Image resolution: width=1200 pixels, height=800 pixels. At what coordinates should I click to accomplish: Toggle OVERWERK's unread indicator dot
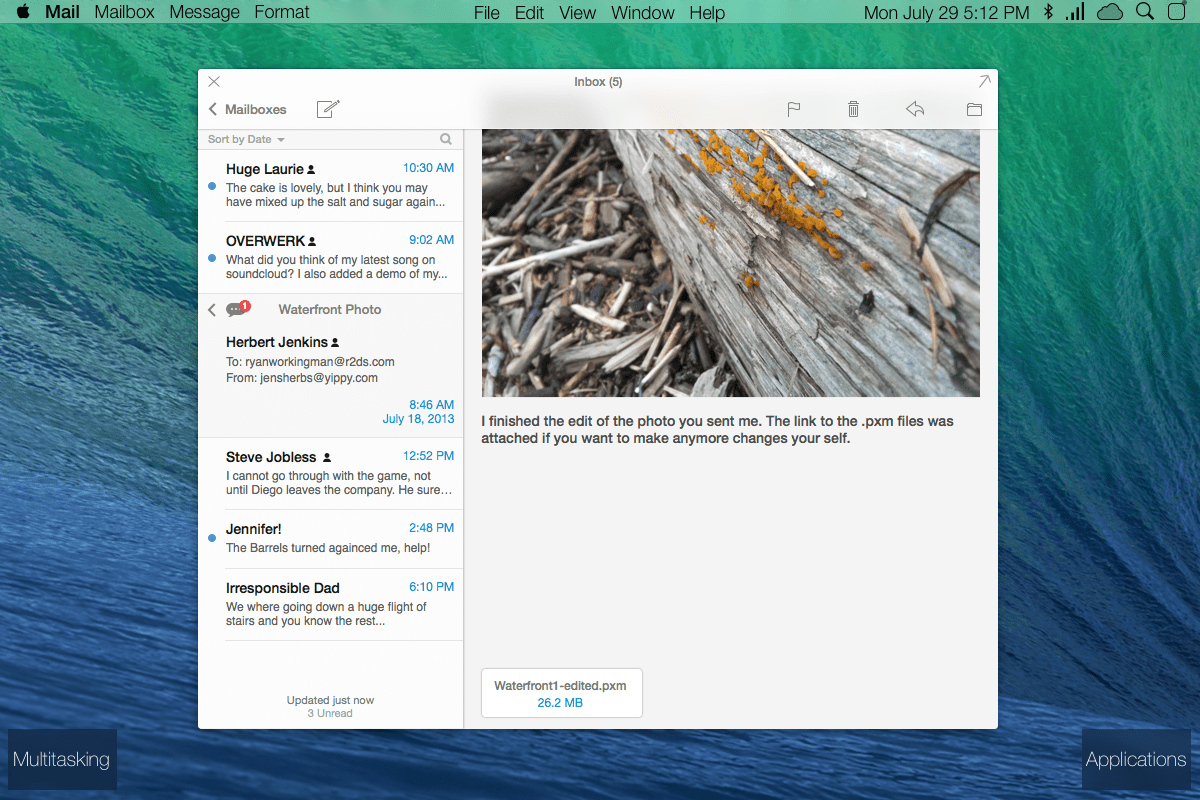coord(210,256)
